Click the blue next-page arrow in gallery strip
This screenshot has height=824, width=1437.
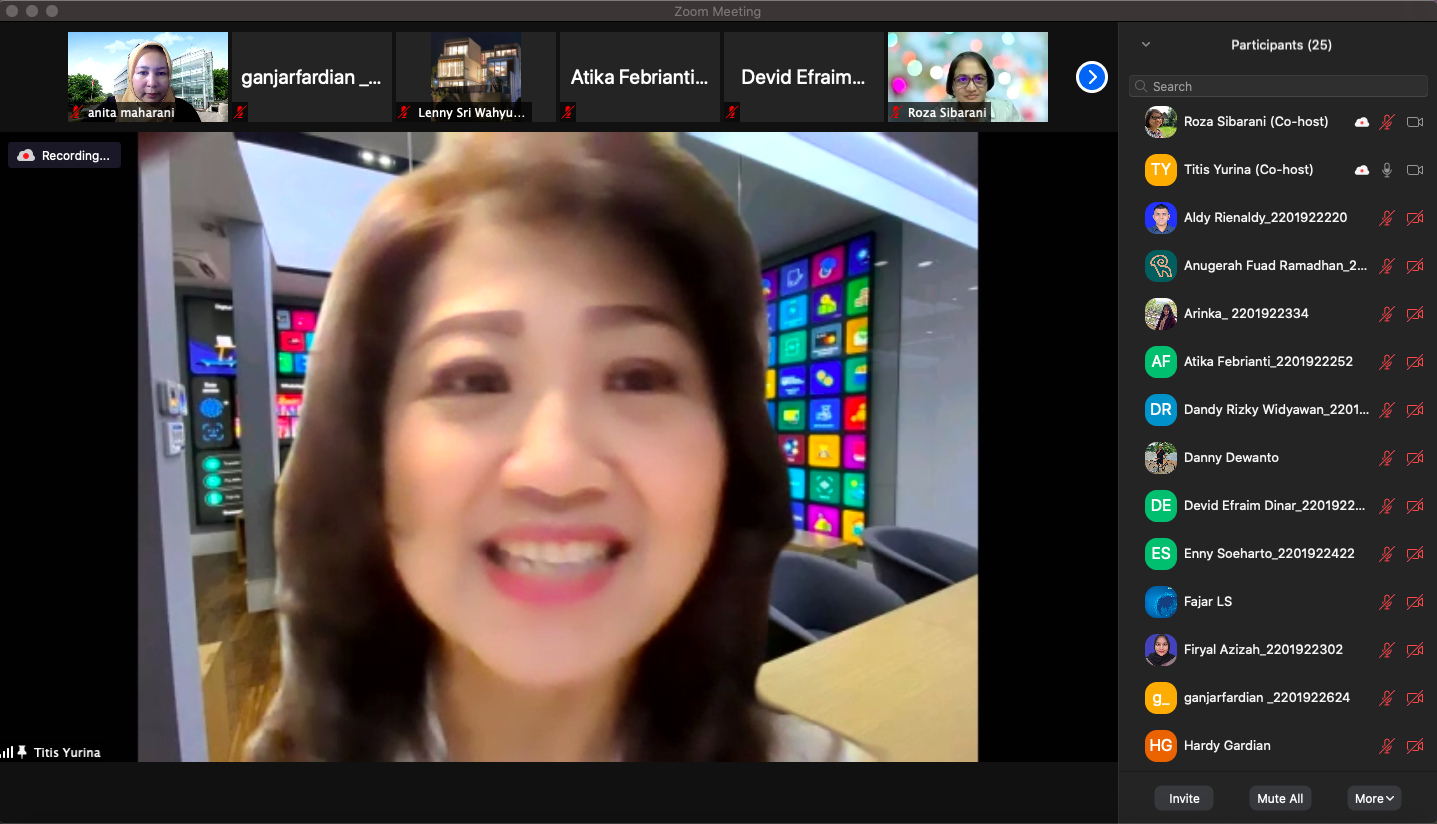click(x=1091, y=77)
